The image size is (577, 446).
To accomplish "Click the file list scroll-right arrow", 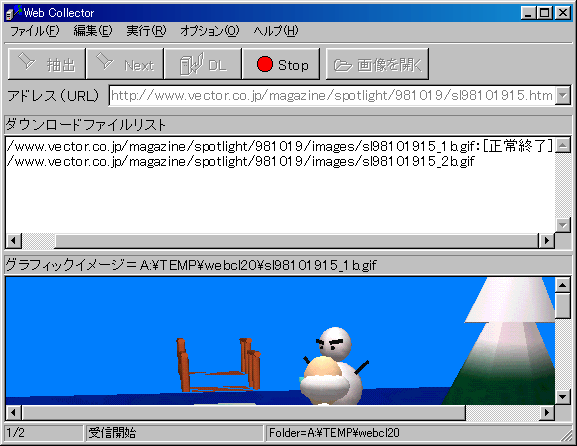I will (546, 241).
